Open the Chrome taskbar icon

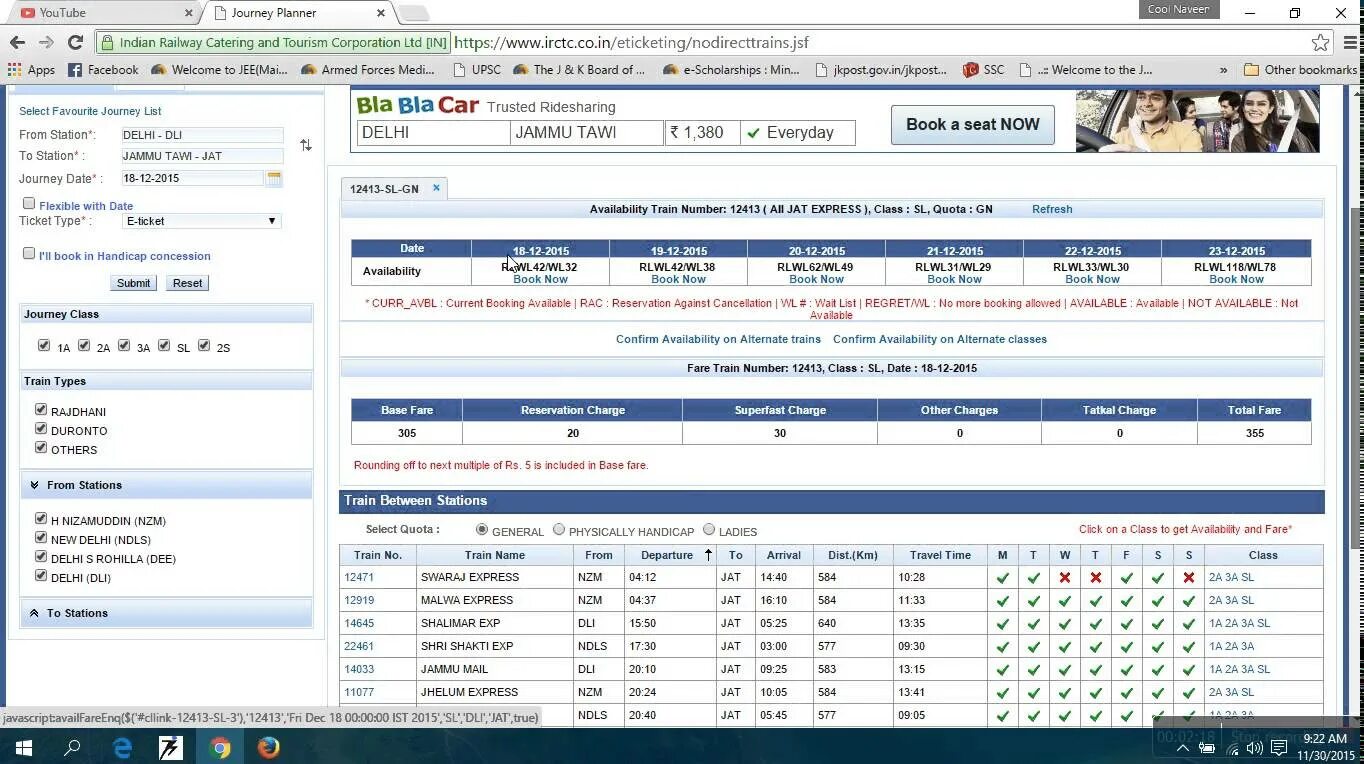tap(220, 747)
